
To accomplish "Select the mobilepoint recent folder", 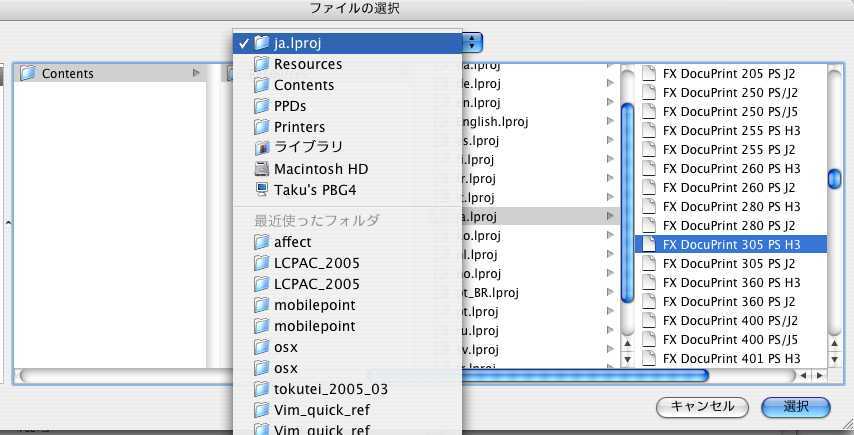I will (x=314, y=305).
